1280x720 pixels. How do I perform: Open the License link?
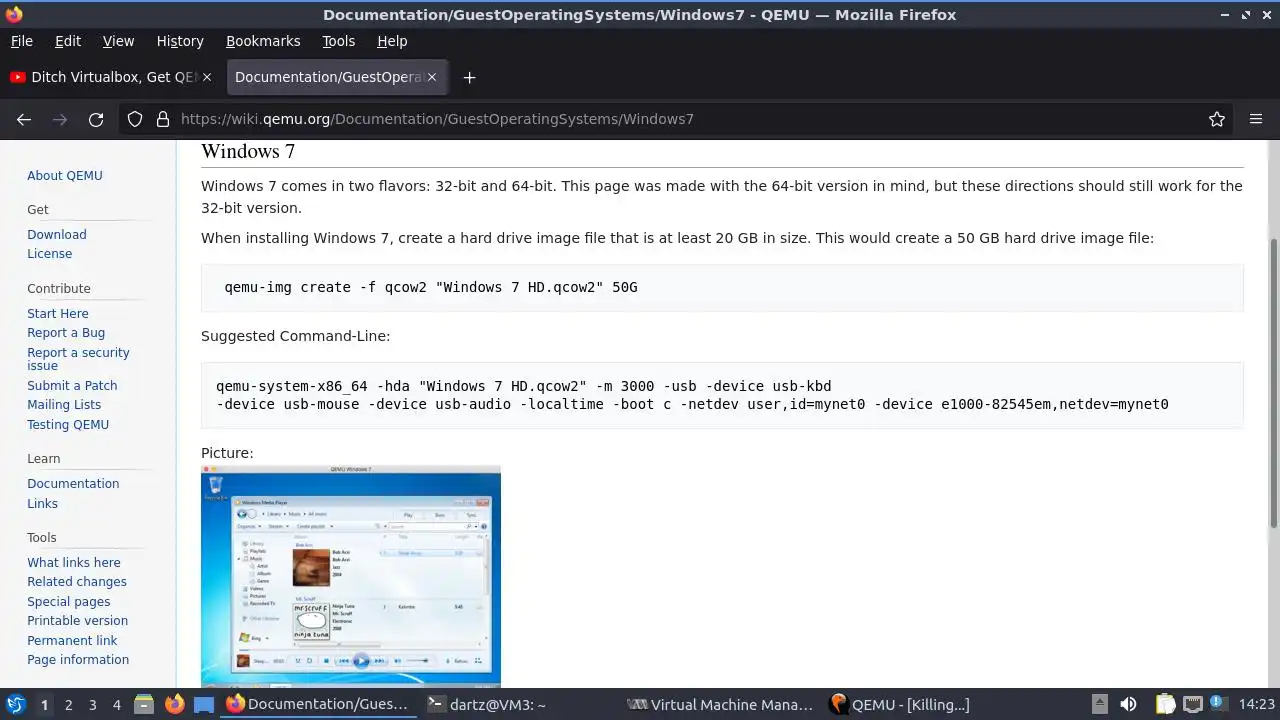49,253
